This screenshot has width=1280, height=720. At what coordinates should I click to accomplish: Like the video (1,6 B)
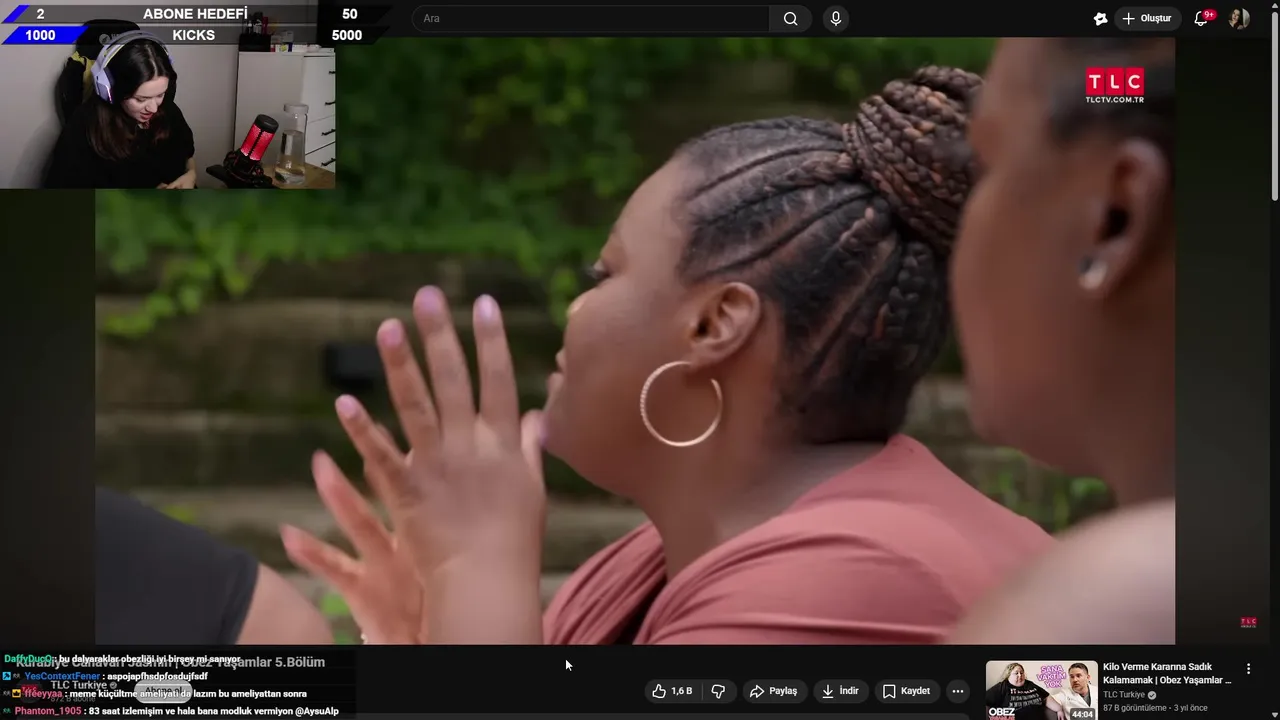[672, 691]
